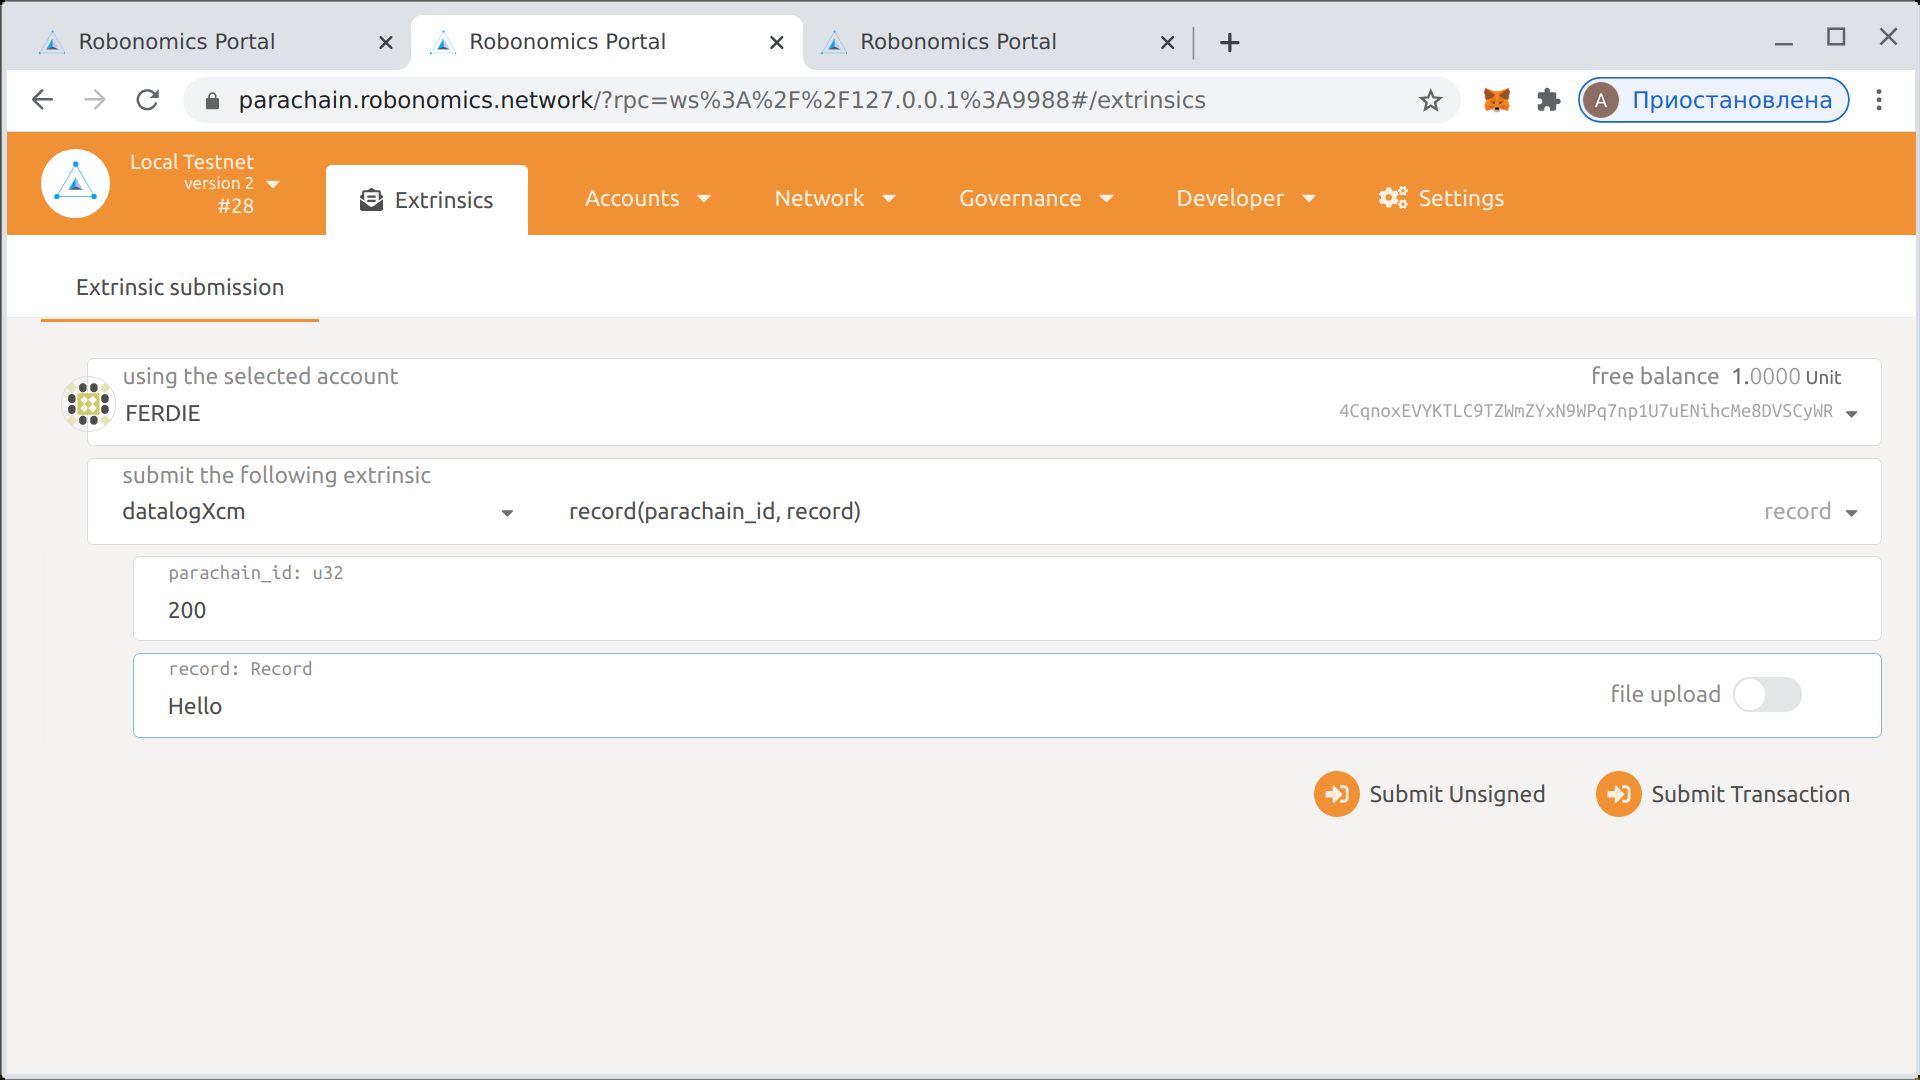Go forward in browser history
Screen dimensions: 1920x1080
coord(95,100)
